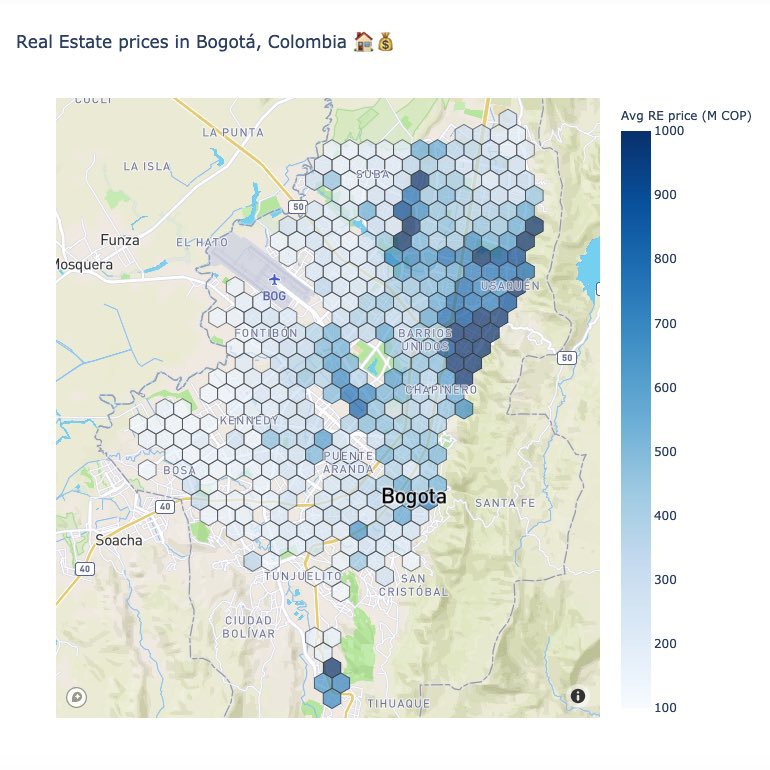The height and width of the screenshot is (770, 770).
Task: Click the 'Avg RE price (M COP)' legend title
Action: pos(686,116)
